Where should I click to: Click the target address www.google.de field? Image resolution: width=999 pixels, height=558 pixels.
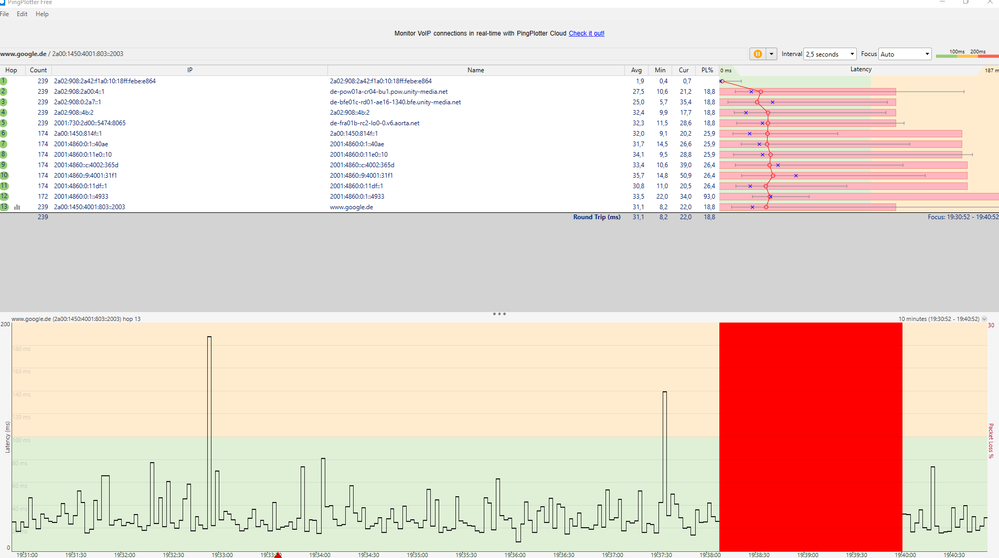(62, 54)
